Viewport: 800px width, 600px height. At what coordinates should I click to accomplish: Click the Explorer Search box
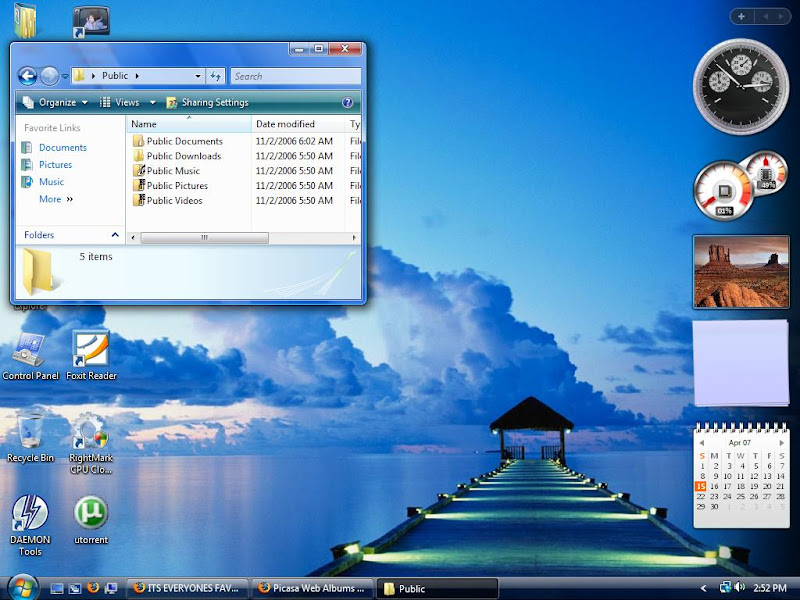coord(295,76)
